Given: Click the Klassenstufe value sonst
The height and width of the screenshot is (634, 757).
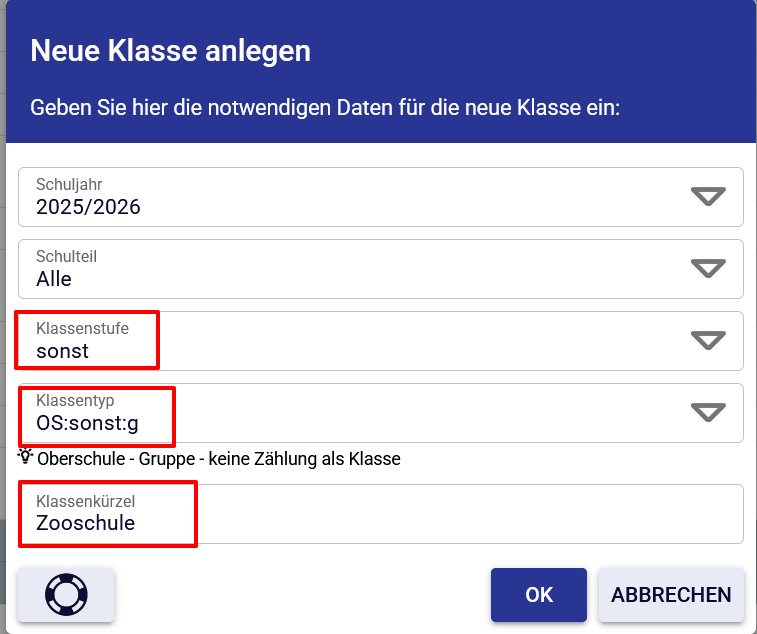Looking at the screenshot, I should [62, 351].
